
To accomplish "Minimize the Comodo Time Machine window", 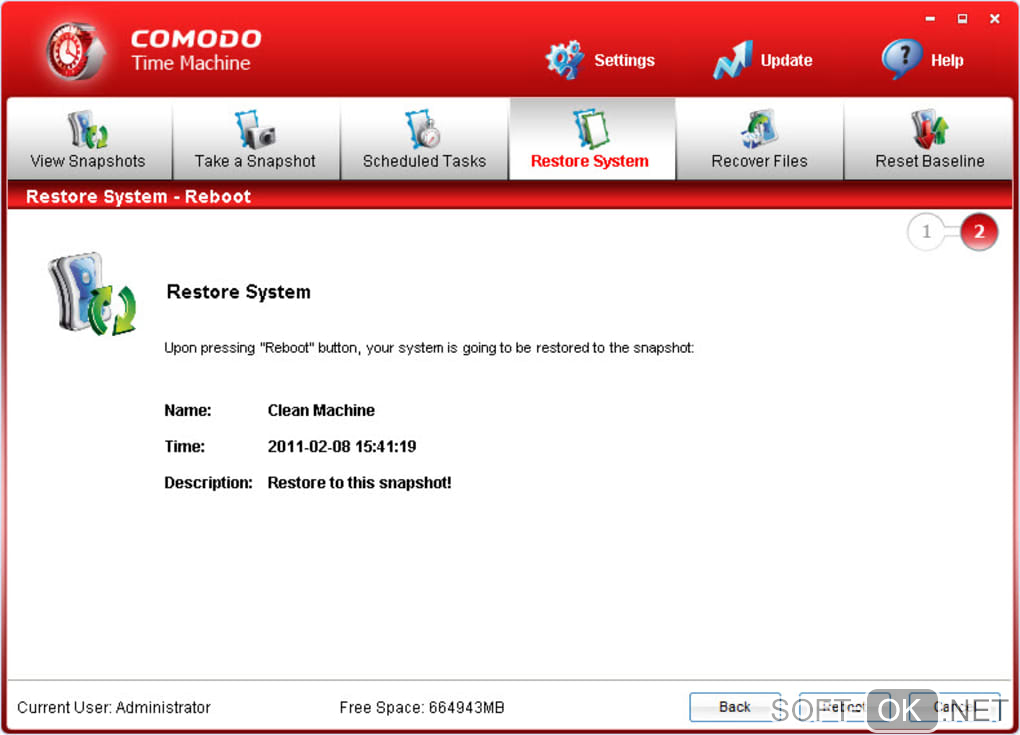I will click(x=930, y=19).
